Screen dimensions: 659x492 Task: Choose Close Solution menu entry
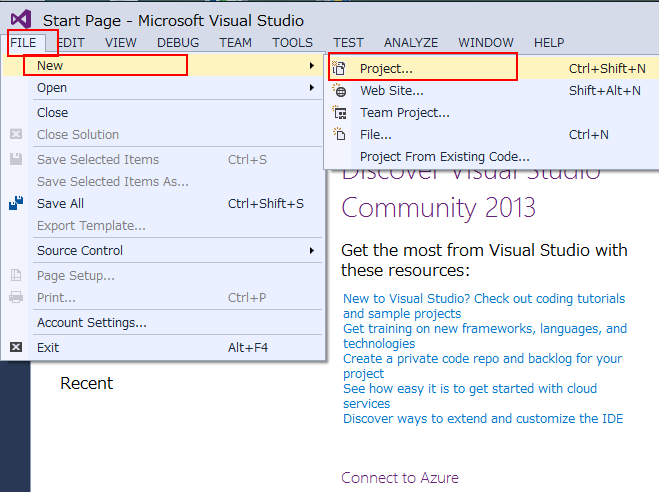click(x=163, y=134)
